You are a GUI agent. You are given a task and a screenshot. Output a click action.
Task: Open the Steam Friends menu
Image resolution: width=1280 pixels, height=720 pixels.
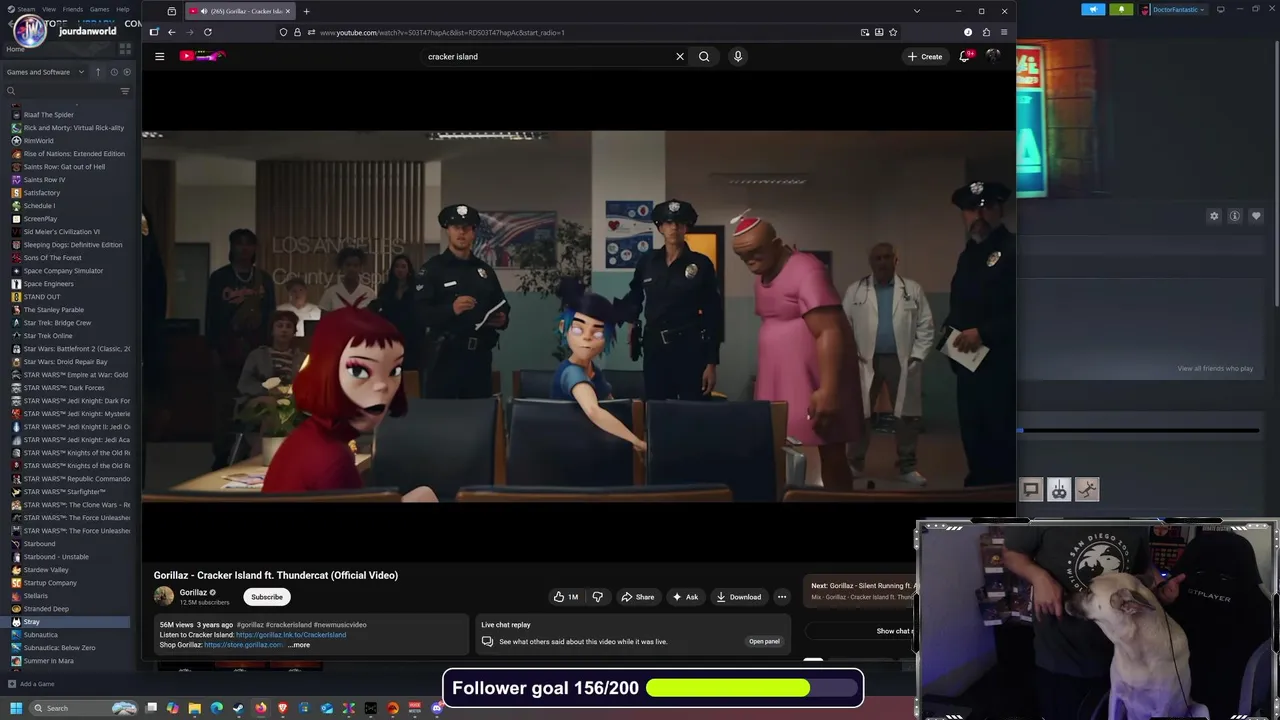pyautogui.click(x=73, y=9)
